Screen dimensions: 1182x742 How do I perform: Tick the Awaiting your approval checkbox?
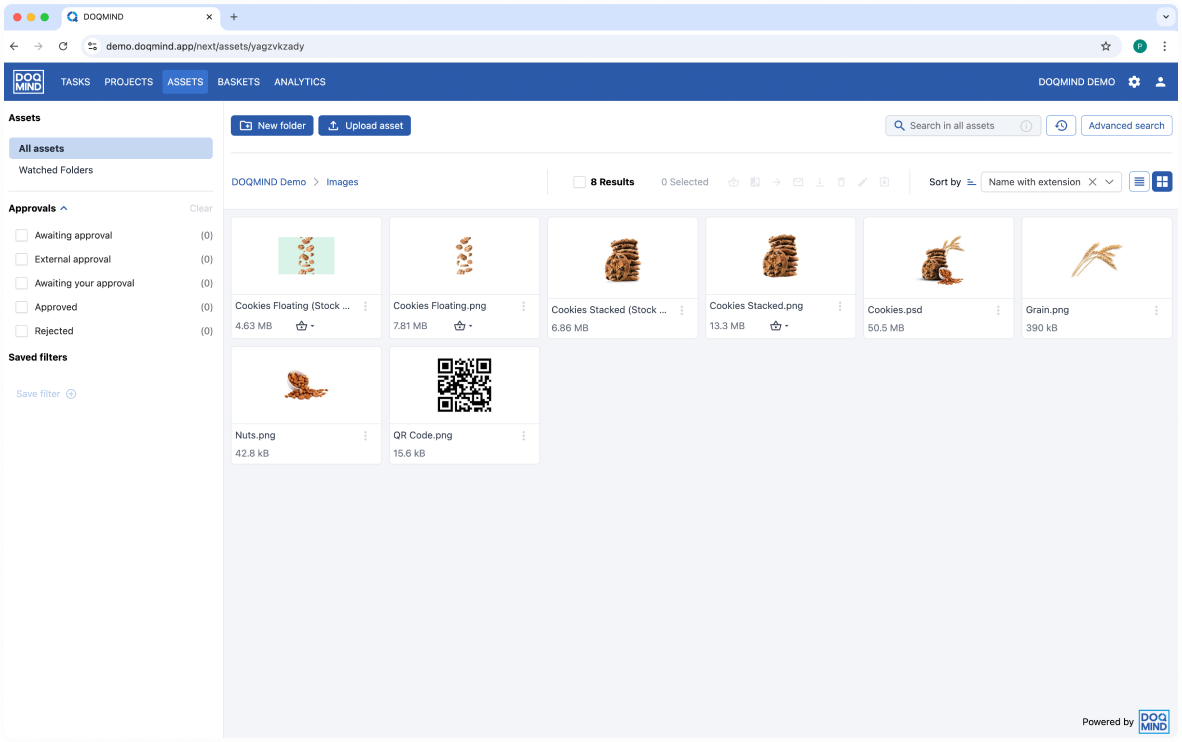(22, 284)
